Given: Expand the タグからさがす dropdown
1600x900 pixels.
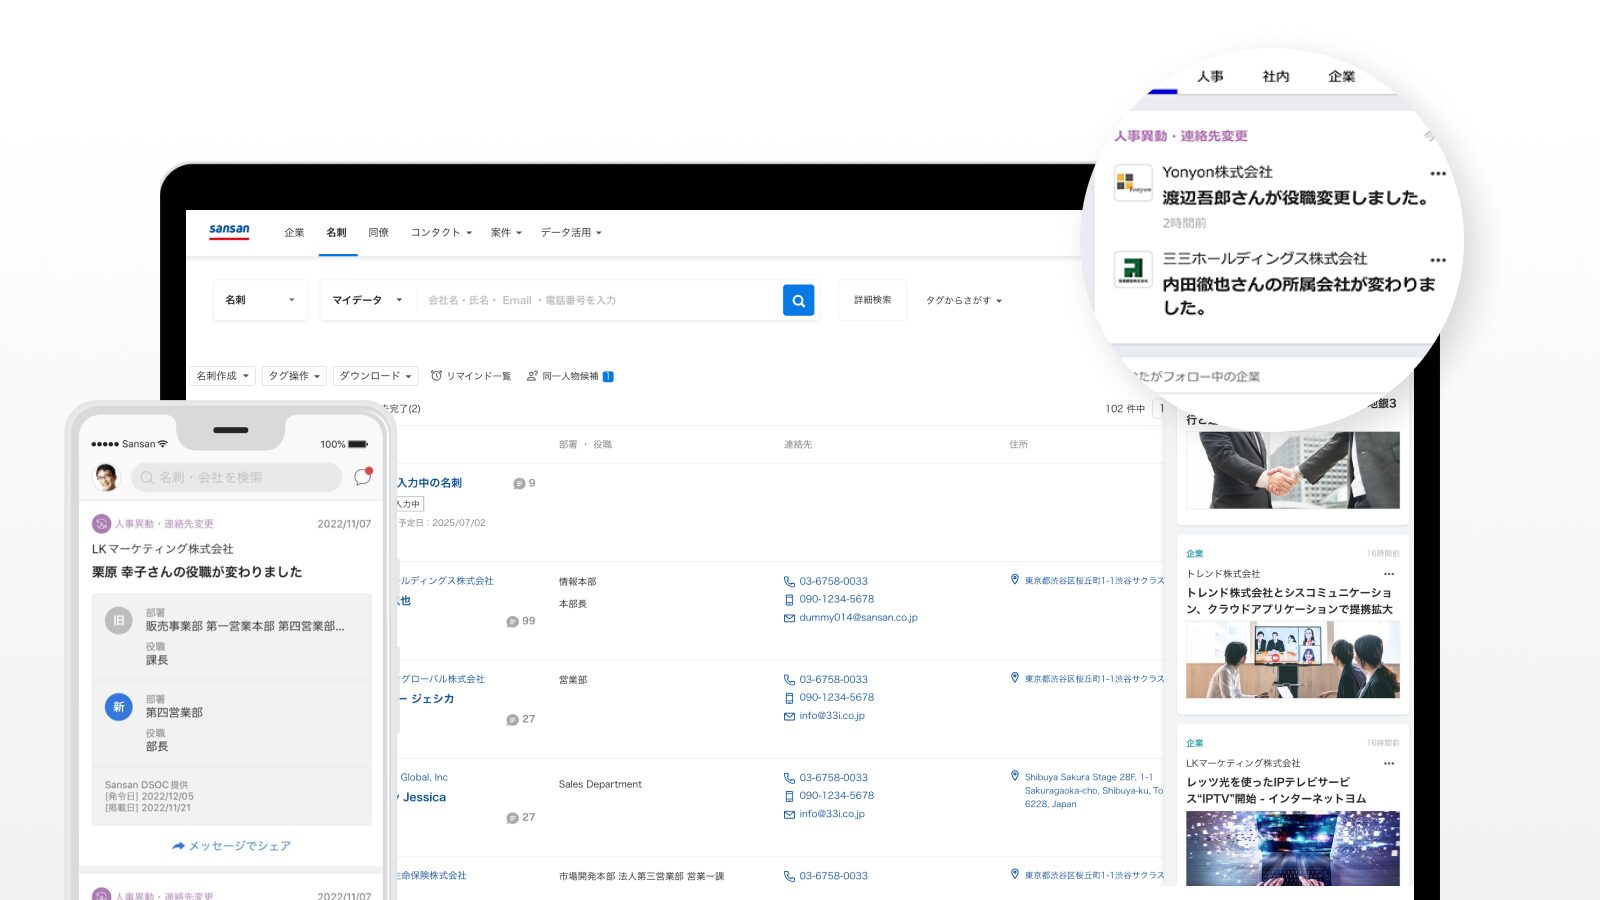Looking at the screenshot, I should coord(964,300).
